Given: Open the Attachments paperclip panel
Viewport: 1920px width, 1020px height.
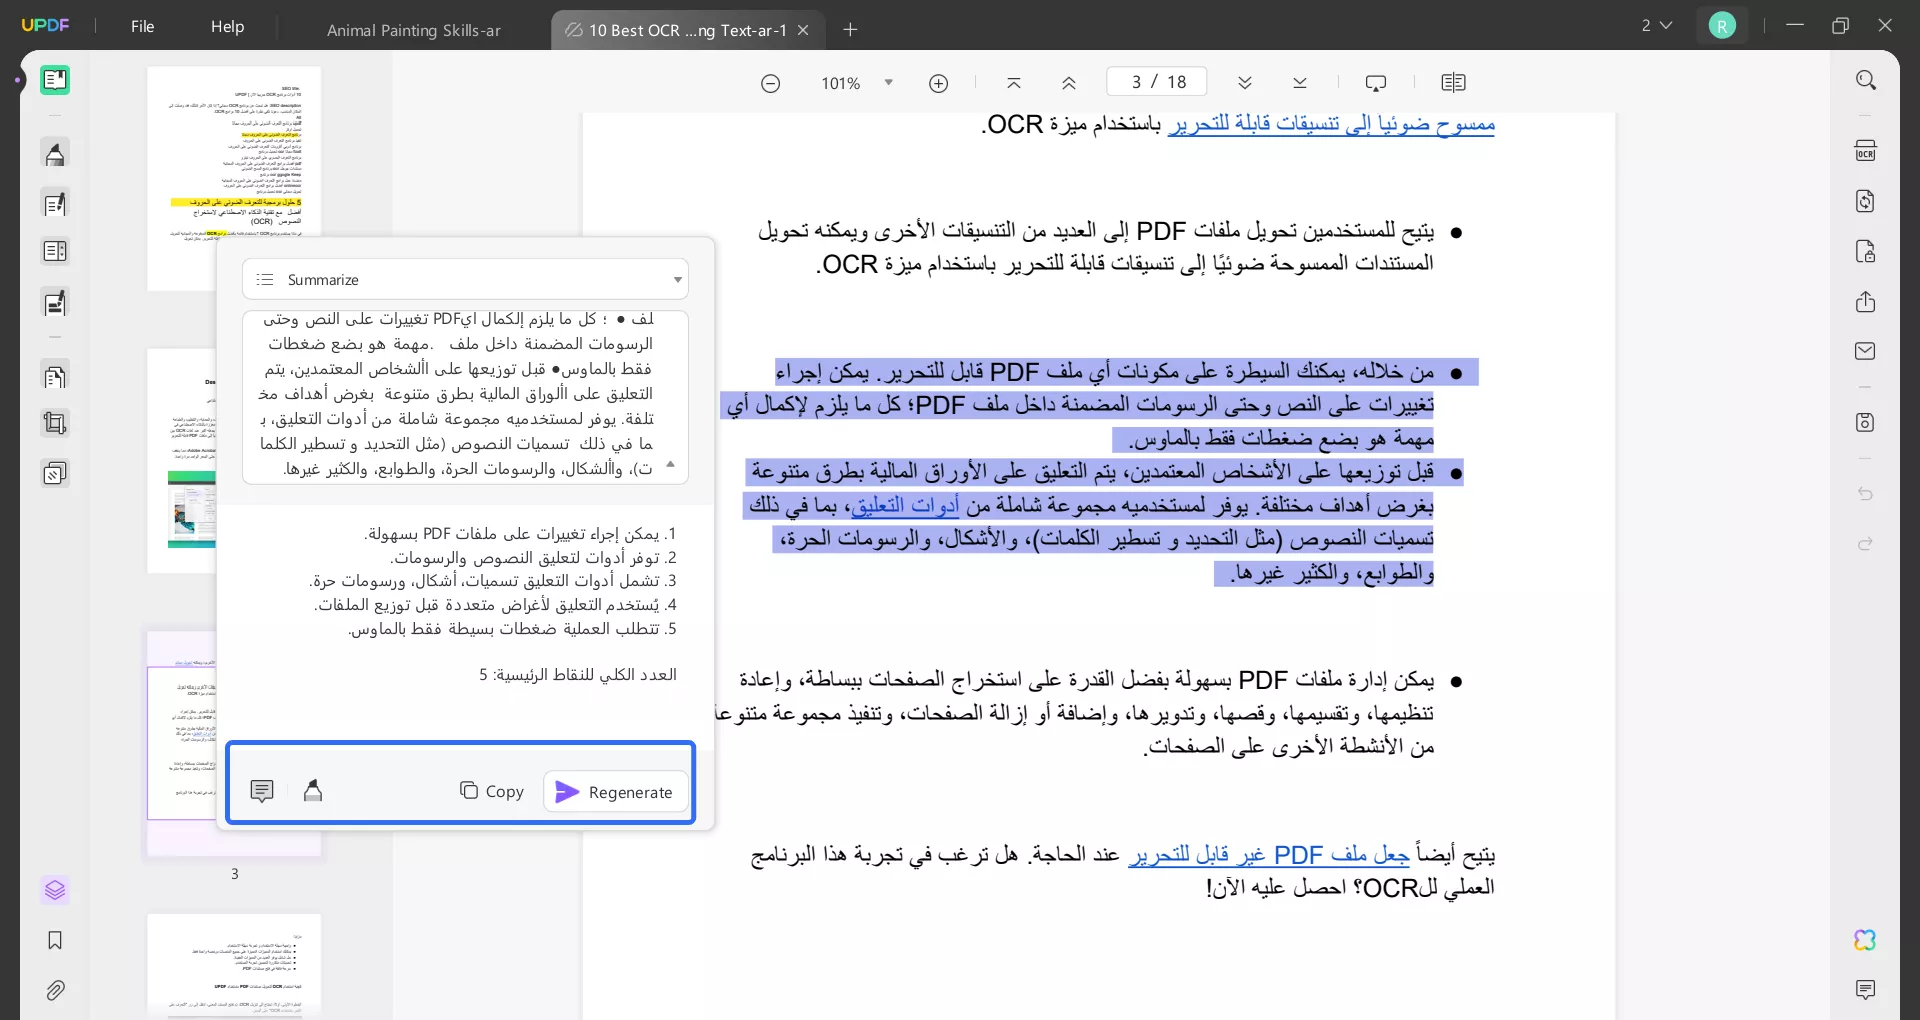Looking at the screenshot, I should tap(55, 990).
